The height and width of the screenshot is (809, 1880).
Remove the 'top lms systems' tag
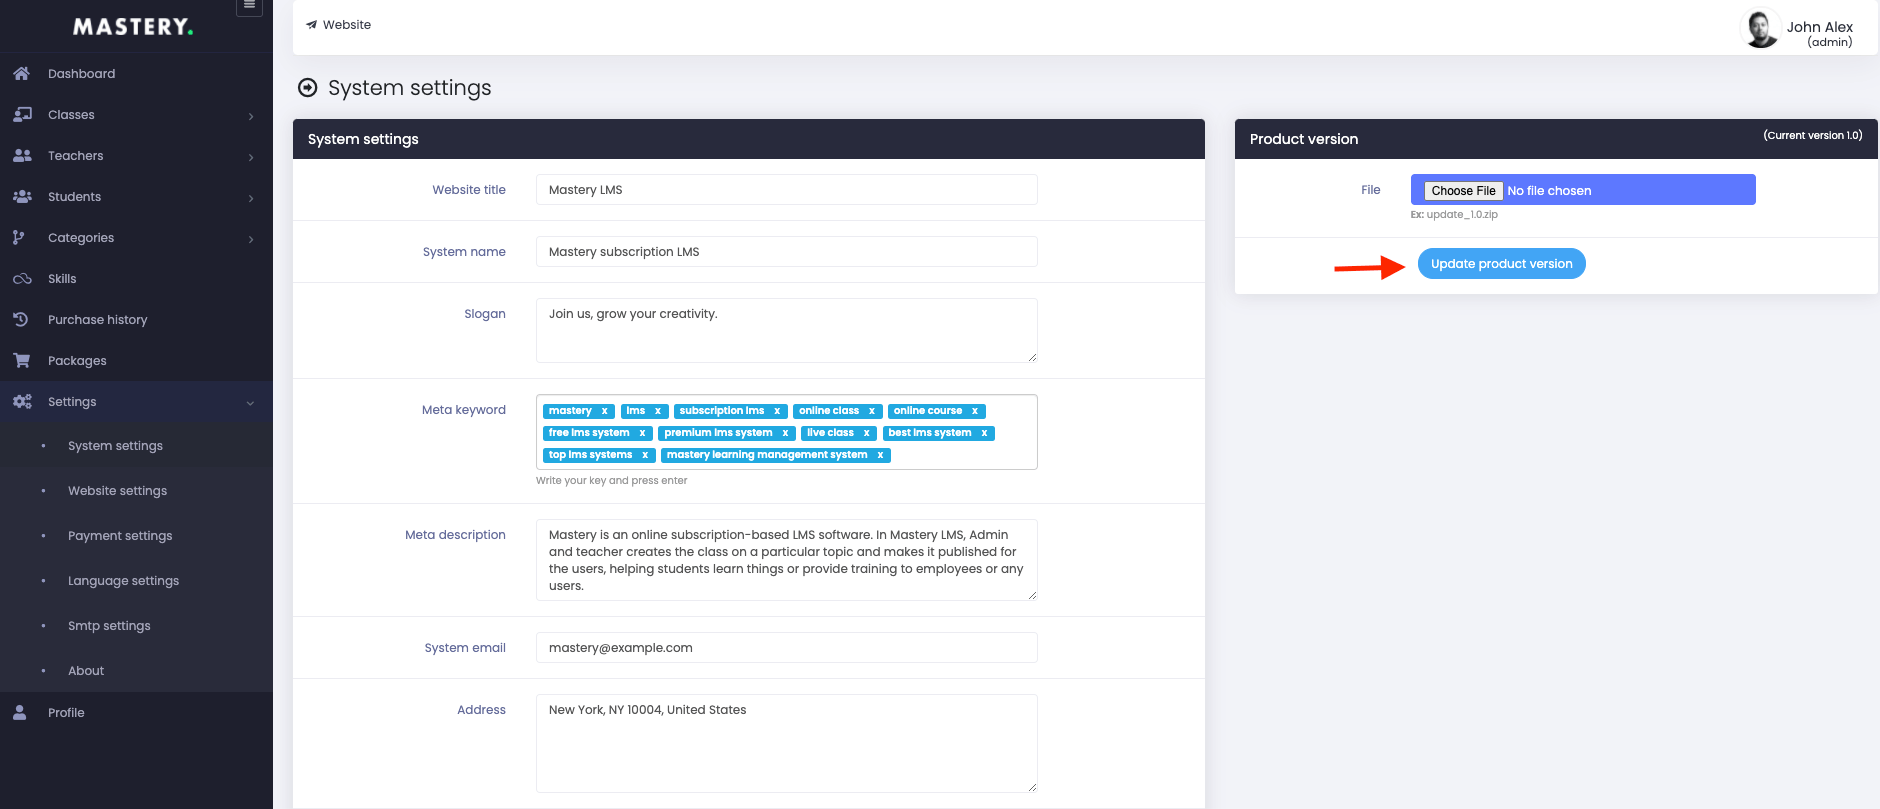pos(645,455)
